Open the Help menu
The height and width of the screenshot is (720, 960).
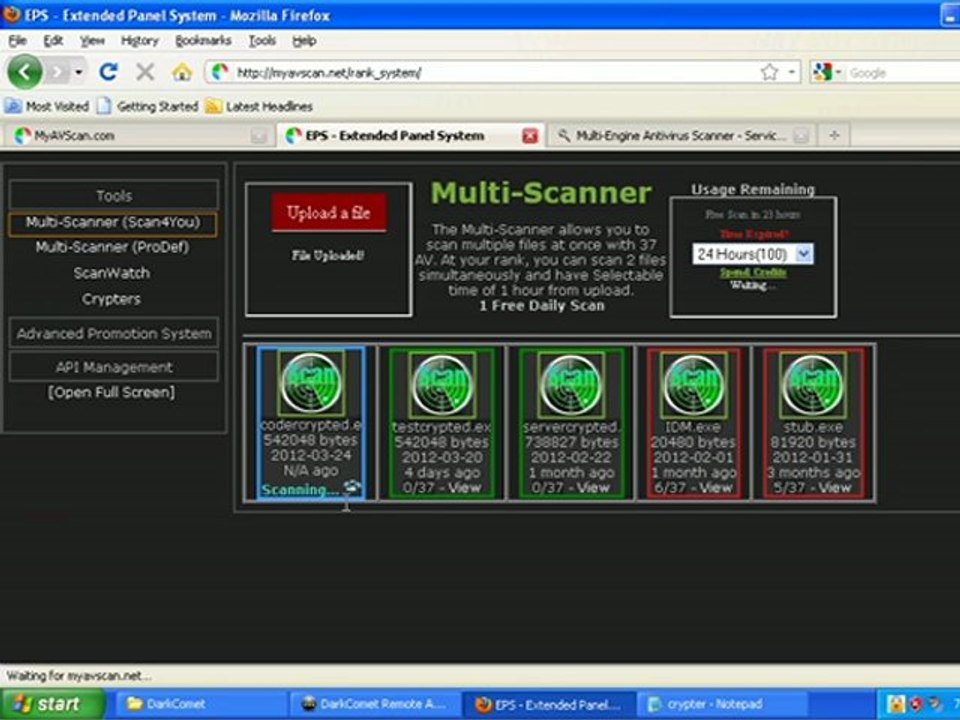pyautogui.click(x=304, y=40)
